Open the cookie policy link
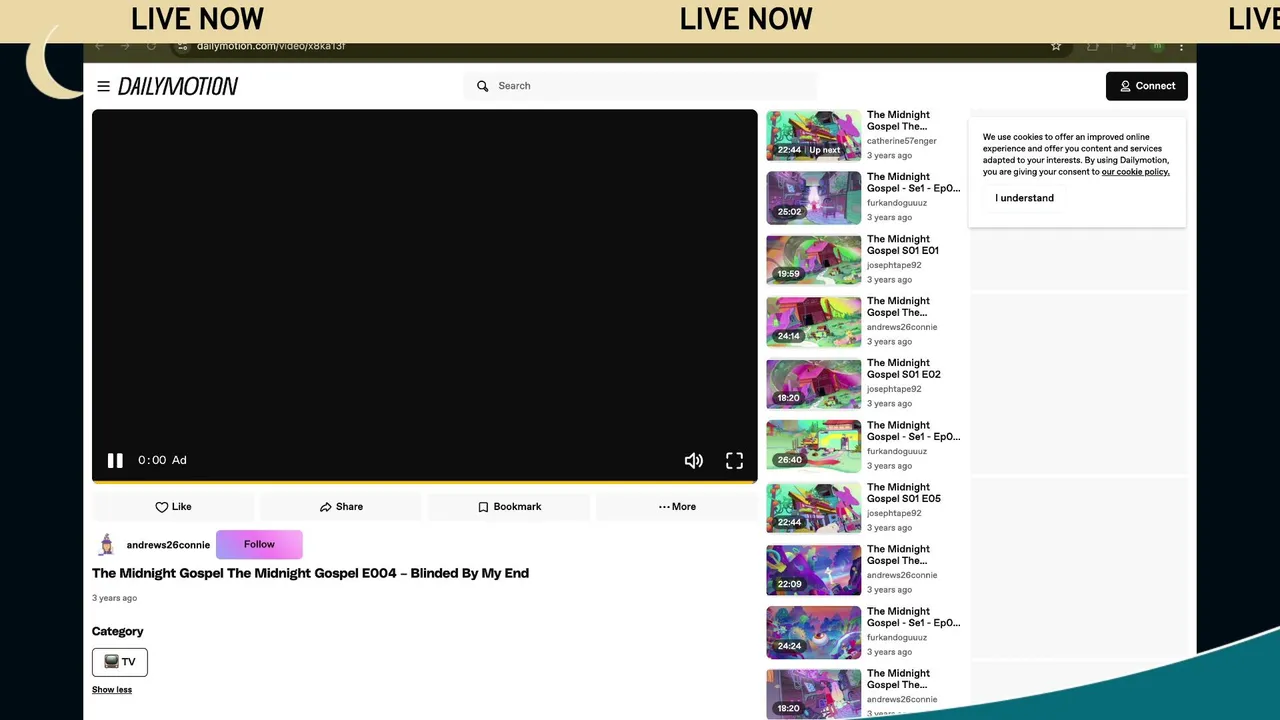1280x720 pixels. click(x=1135, y=172)
